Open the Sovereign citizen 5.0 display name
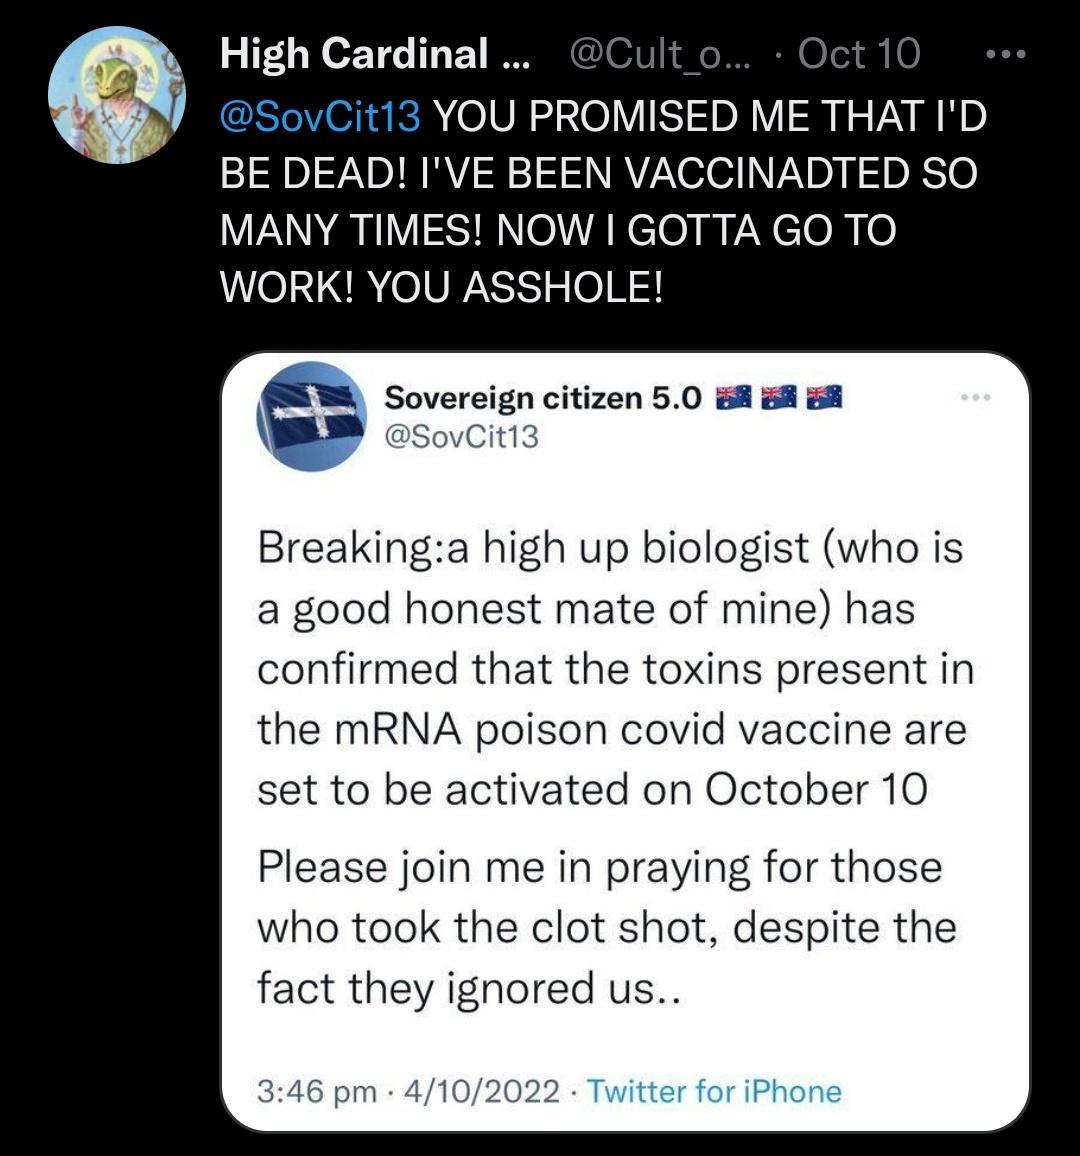 [x=544, y=398]
